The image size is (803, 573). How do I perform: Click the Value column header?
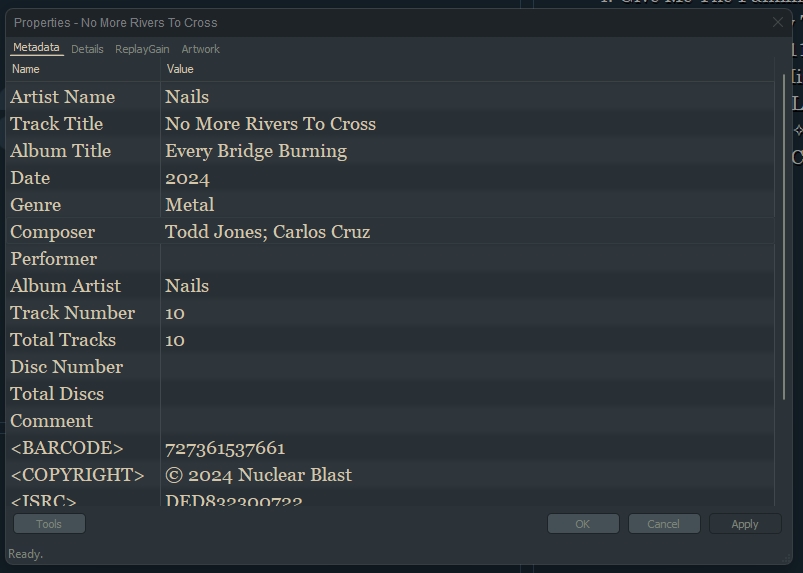click(x=180, y=69)
